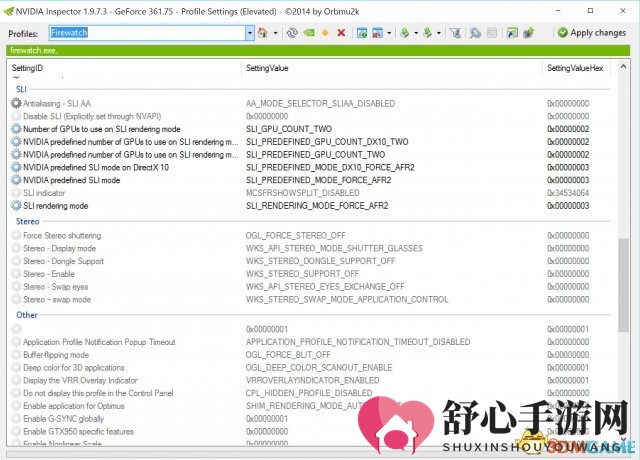Click the SettingValue column header
Viewport: 640px width, 460px height.
[267, 68]
